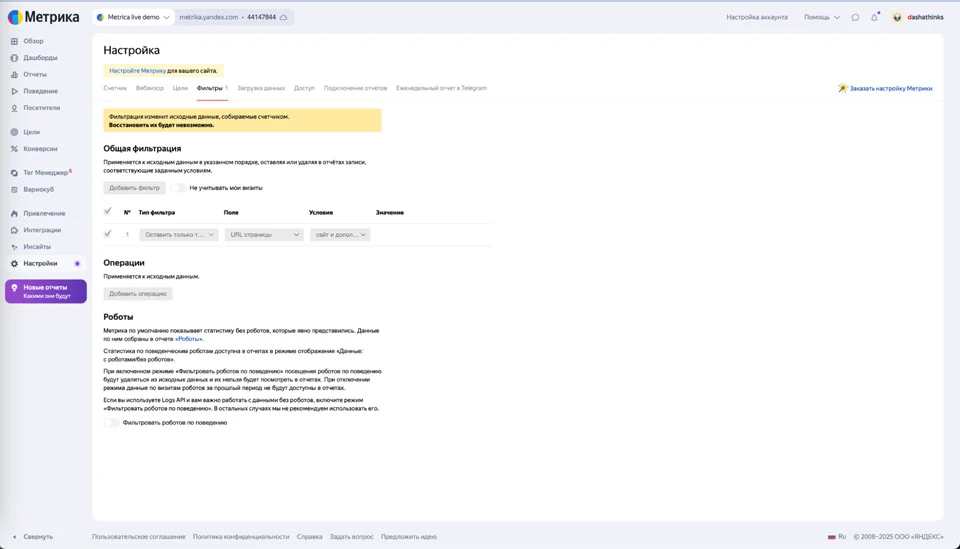
Task: Click the Настройки gear icon in sidebar
Action: tap(14, 264)
